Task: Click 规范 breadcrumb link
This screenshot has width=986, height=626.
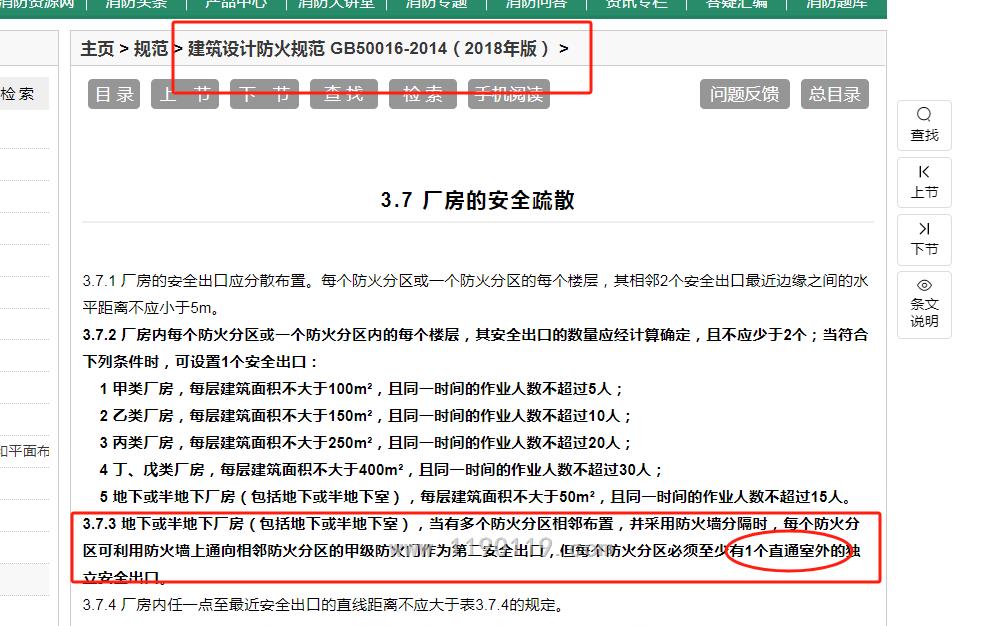Action: point(151,48)
